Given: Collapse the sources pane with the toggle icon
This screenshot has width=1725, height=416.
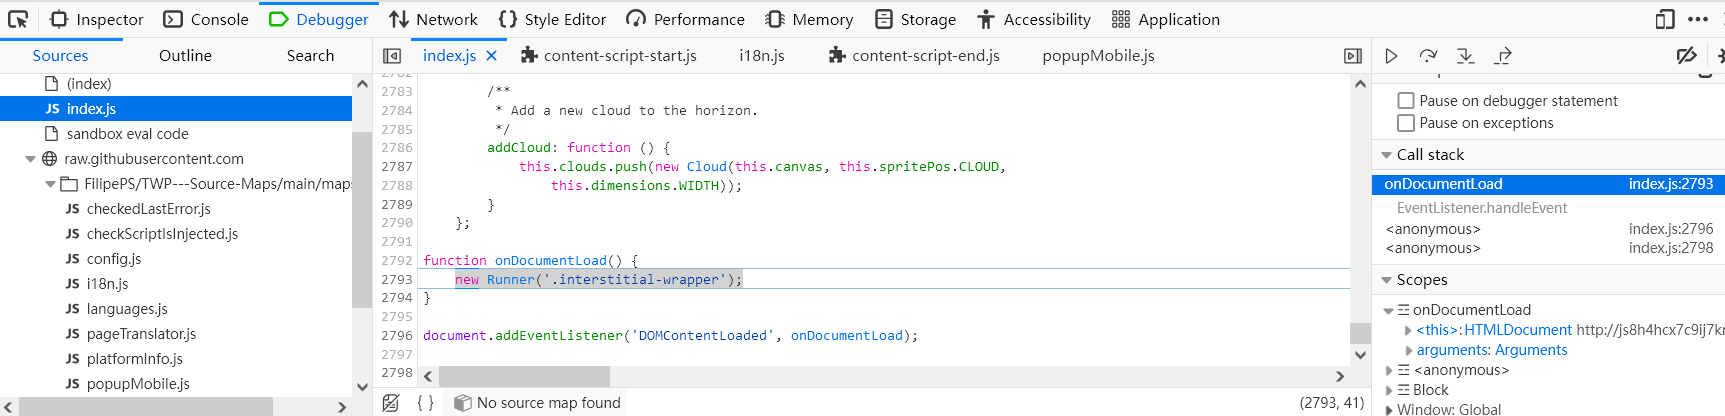Looking at the screenshot, I should (392, 56).
